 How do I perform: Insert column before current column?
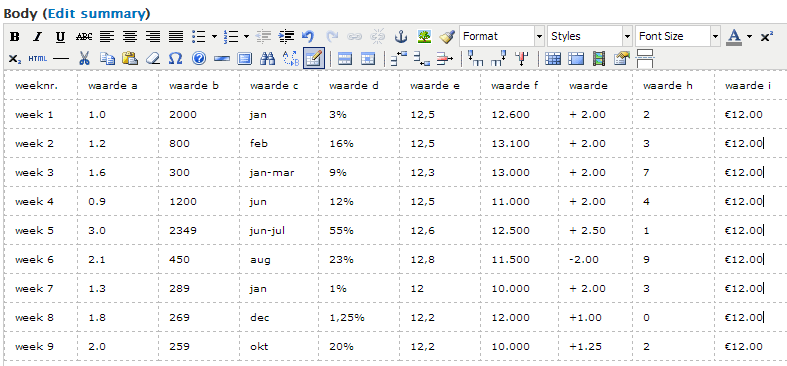475,59
